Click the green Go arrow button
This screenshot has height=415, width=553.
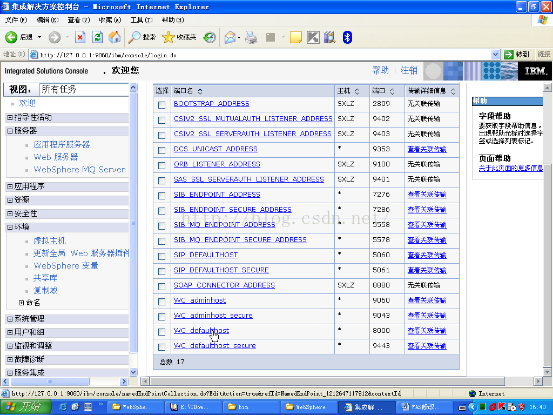(x=509, y=54)
